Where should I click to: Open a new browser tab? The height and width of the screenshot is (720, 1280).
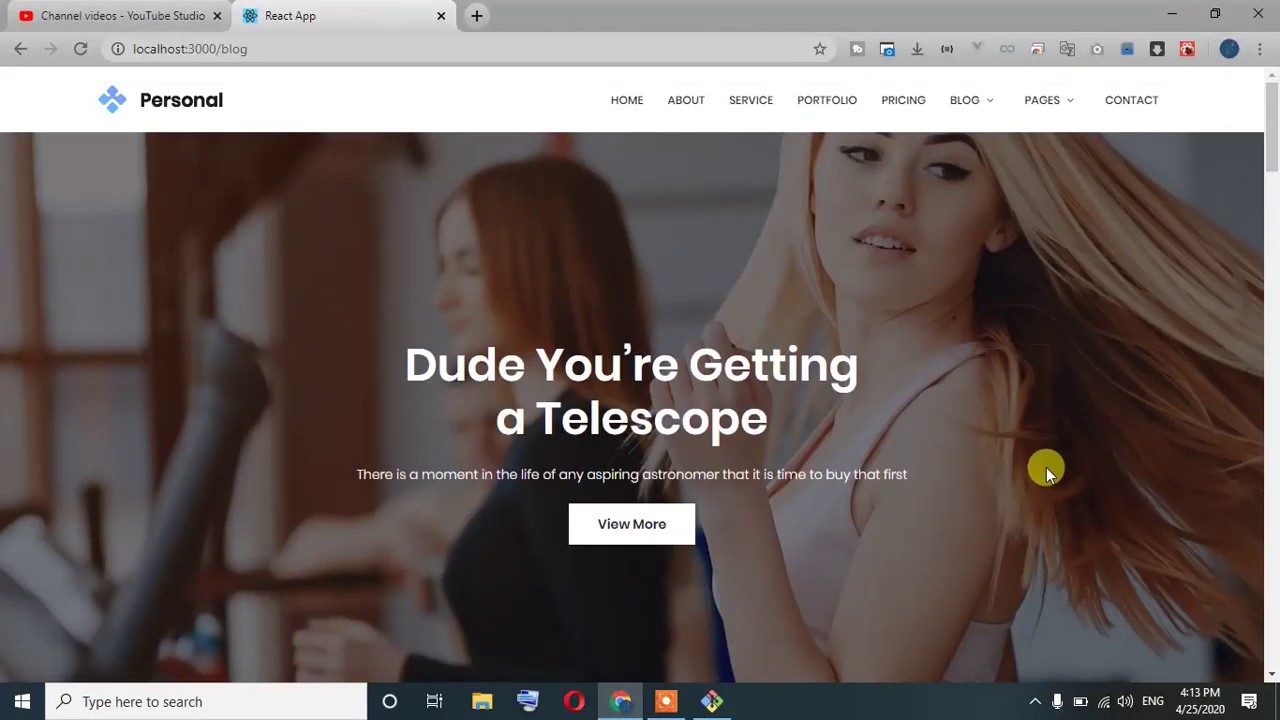click(477, 16)
